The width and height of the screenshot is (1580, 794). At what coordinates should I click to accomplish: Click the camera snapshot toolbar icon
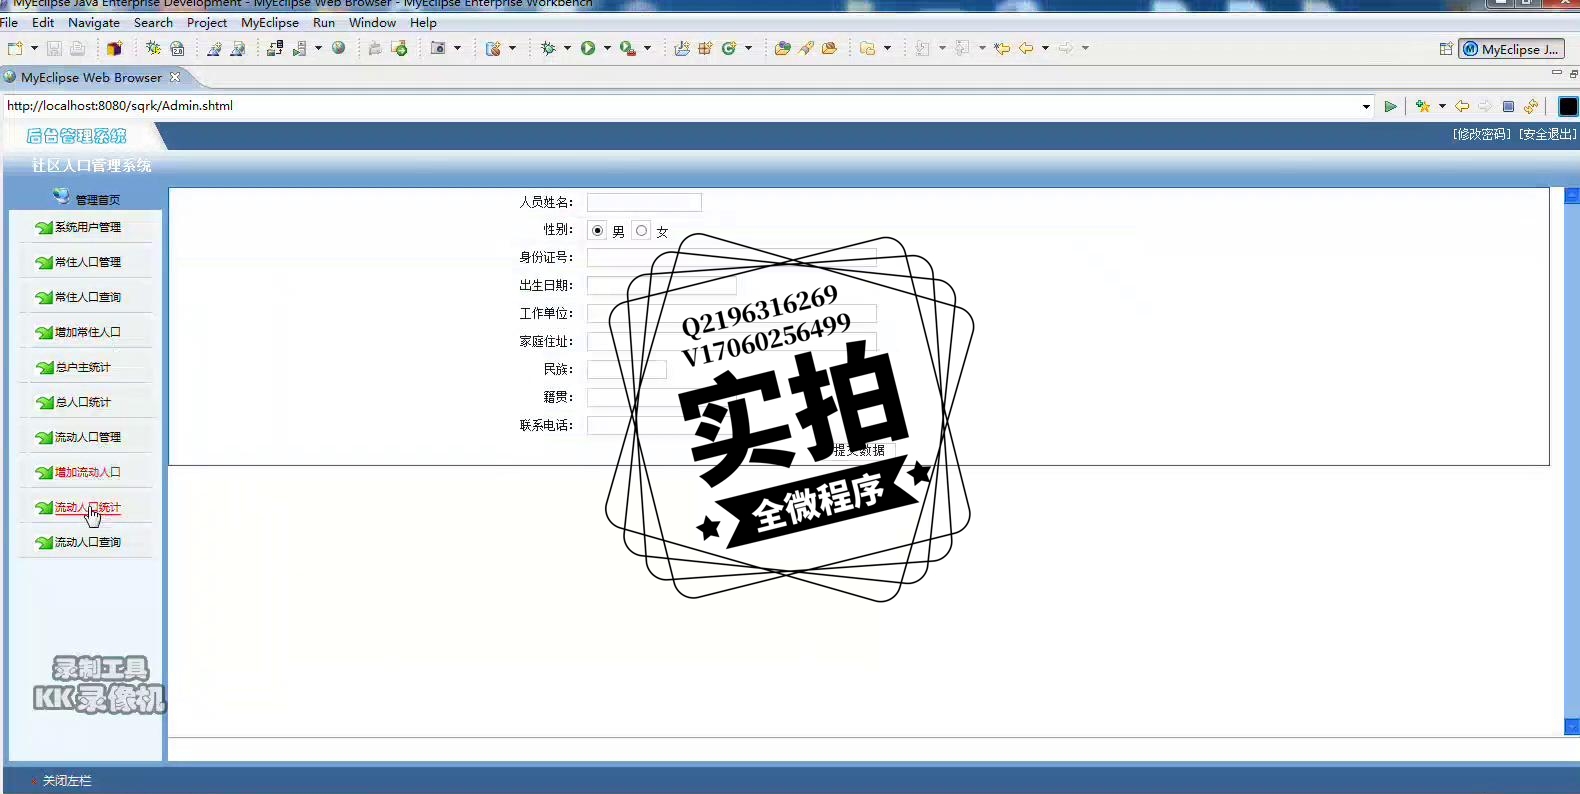pyautogui.click(x=438, y=48)
